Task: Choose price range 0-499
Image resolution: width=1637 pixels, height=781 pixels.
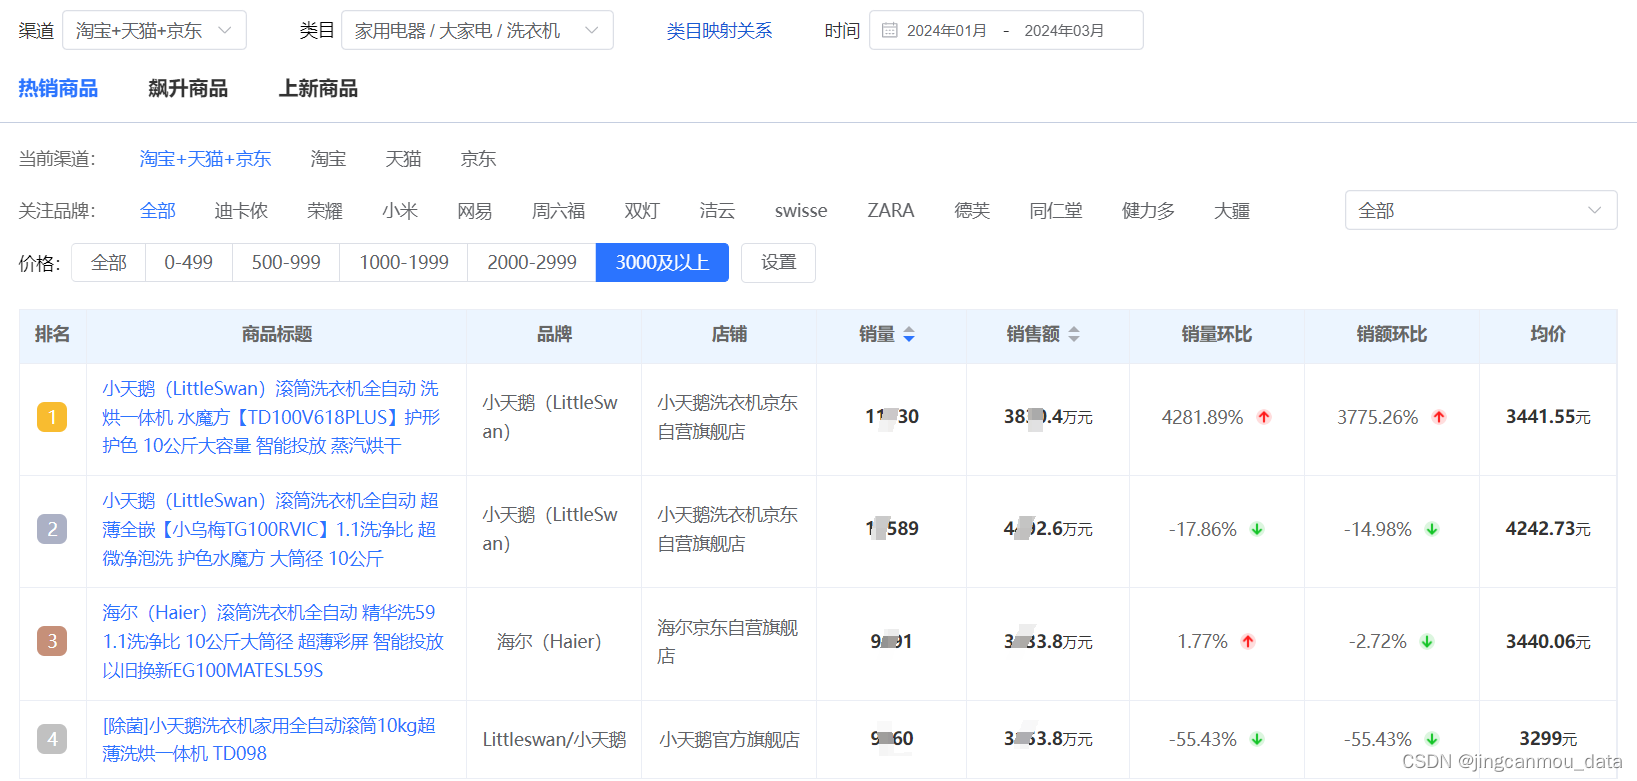Action: 189,263
